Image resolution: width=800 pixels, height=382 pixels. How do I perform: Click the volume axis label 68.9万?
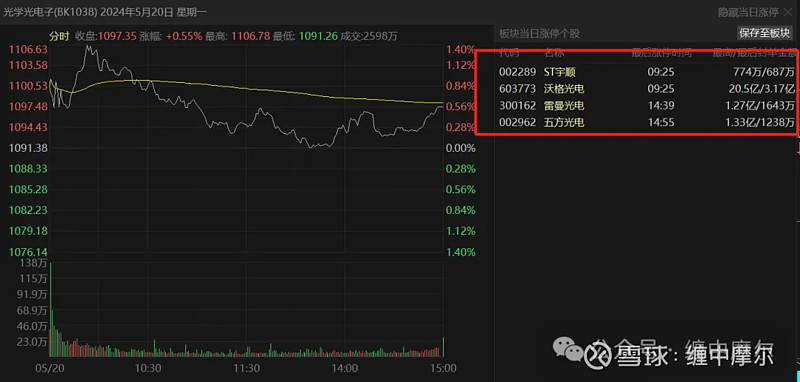click(x=32, y=310)
